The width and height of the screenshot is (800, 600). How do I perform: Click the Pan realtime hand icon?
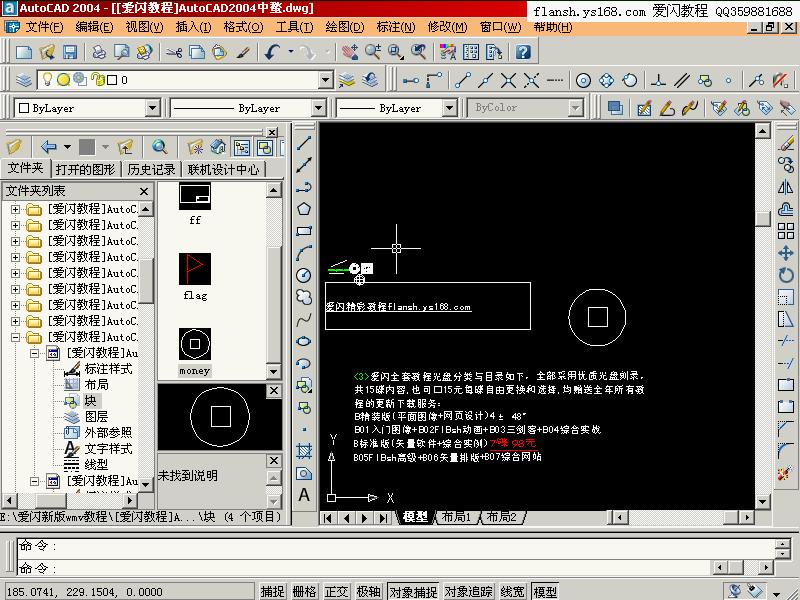pyautogui.click(x=350, y=52)
